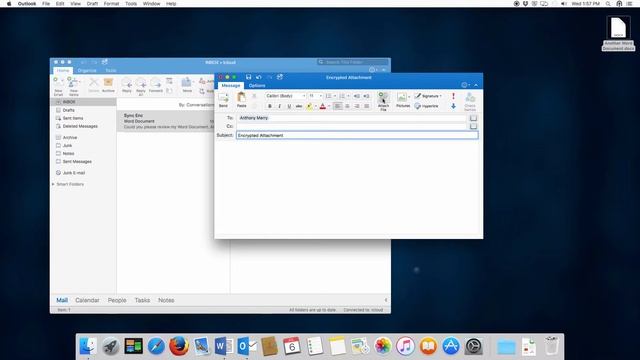Viewport: 640px width, 360px height.
Task: Click Move icon in Inbox ribbon
Action: click(187, 85)
